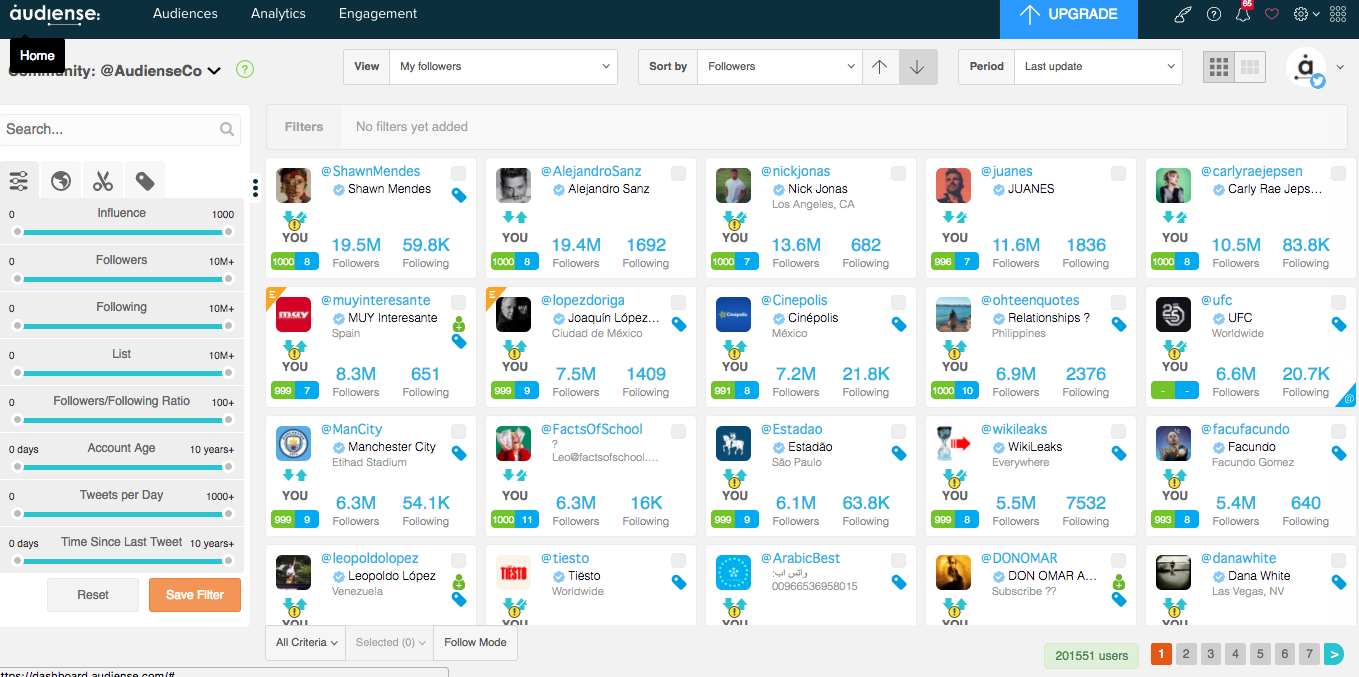Click the Tweets per Day slider right handle
The image size is (1359, 677).
[x=228, y=514]
